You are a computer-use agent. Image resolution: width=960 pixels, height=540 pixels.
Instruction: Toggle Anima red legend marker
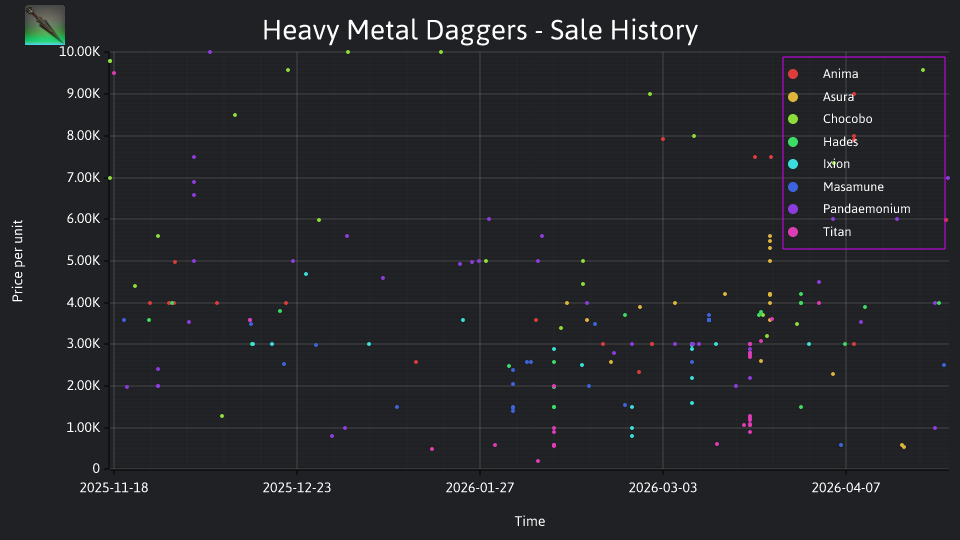point(793,74)
